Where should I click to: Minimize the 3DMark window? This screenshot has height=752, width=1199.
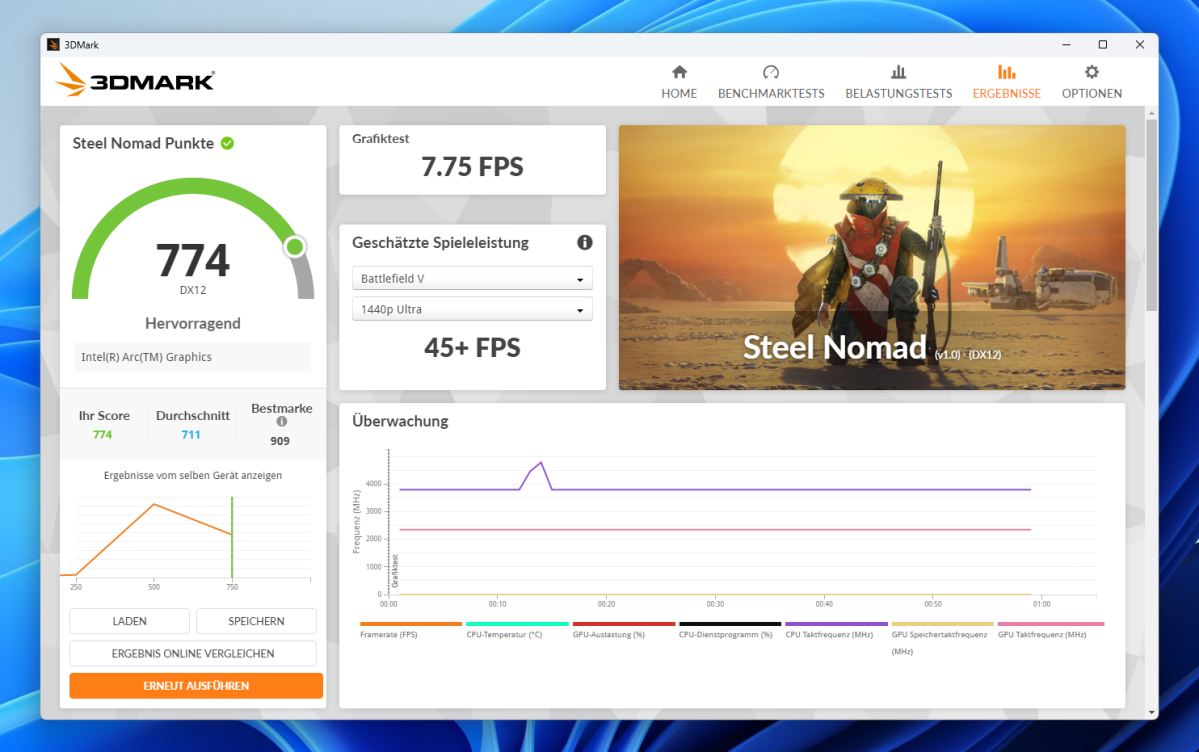click(1066, 44)
